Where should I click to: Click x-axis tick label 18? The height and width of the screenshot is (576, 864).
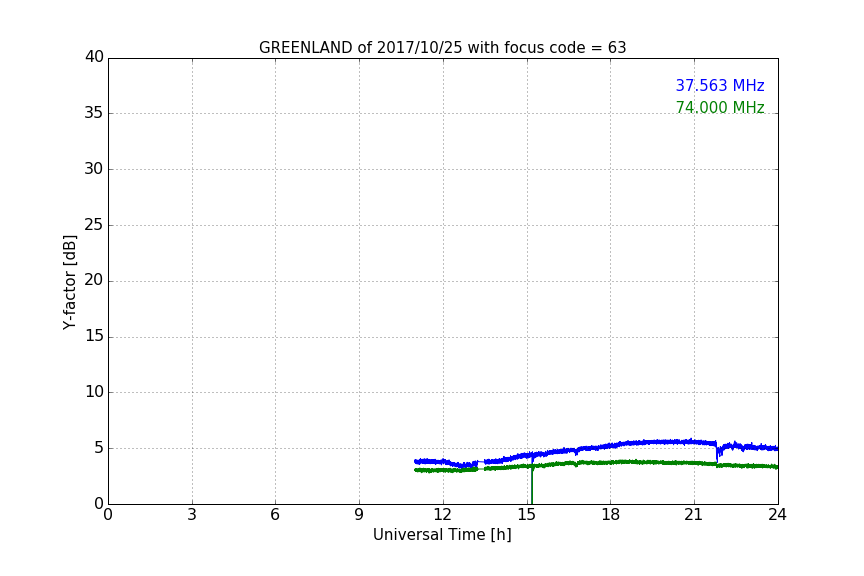[611, 515]
